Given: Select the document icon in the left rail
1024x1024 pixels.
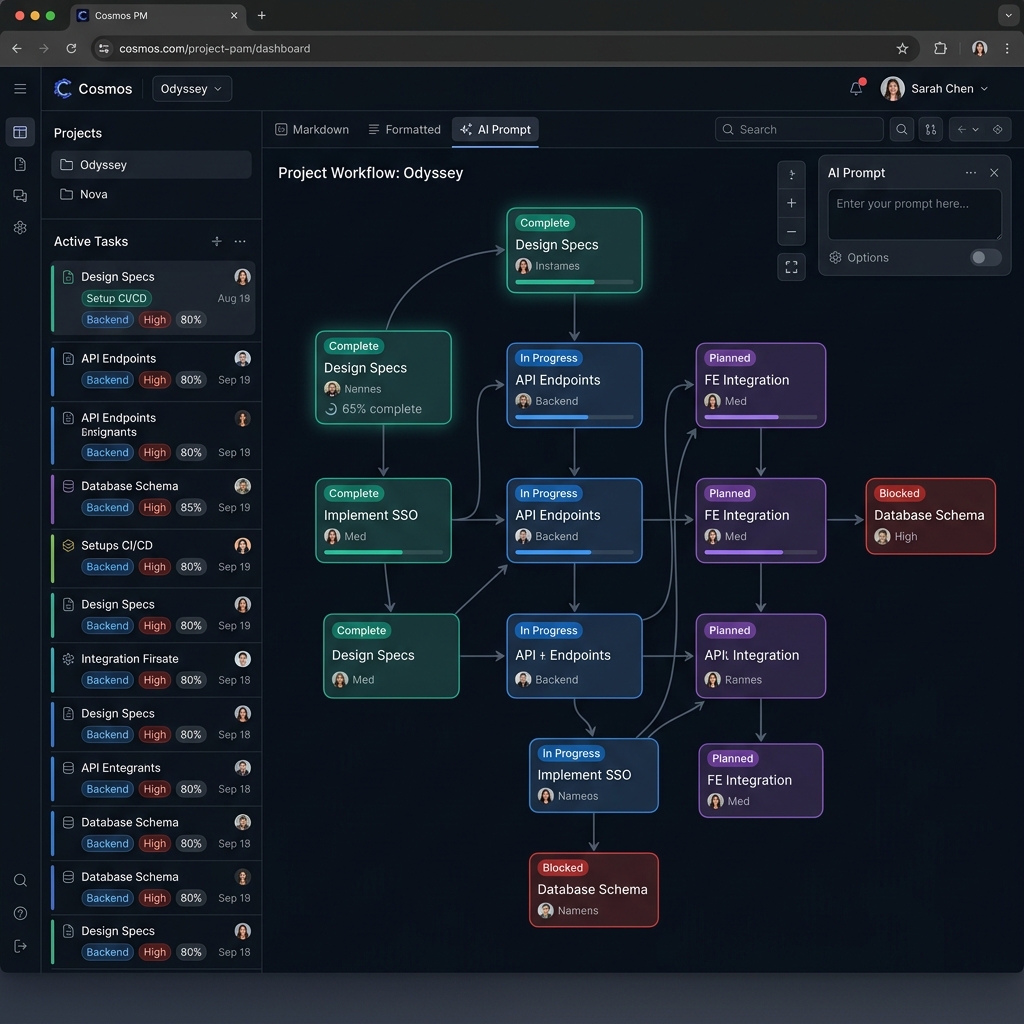Looking at the screenshot, I should [x=20, y=163].
